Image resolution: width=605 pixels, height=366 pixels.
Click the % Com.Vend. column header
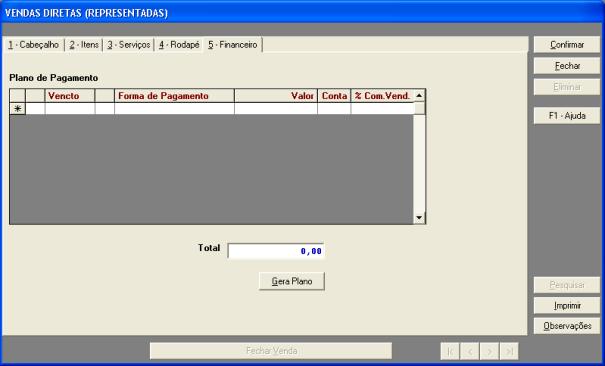[x=382, y=96]
